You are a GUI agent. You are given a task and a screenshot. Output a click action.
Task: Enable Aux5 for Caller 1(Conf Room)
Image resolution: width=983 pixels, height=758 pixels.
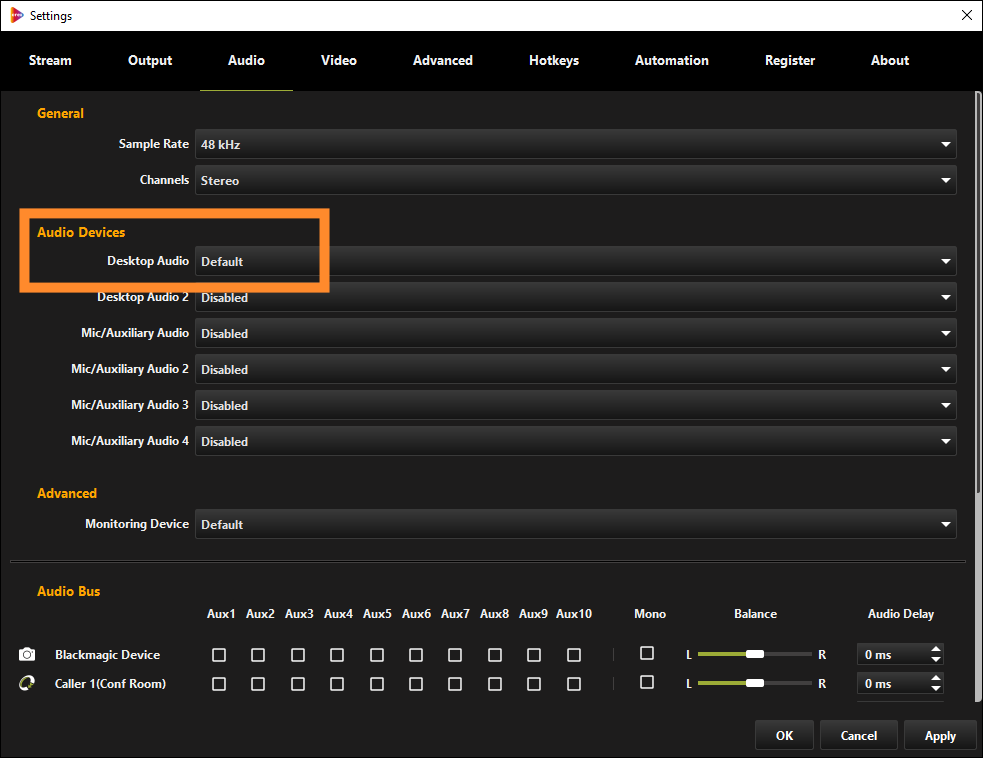point(377,683)
